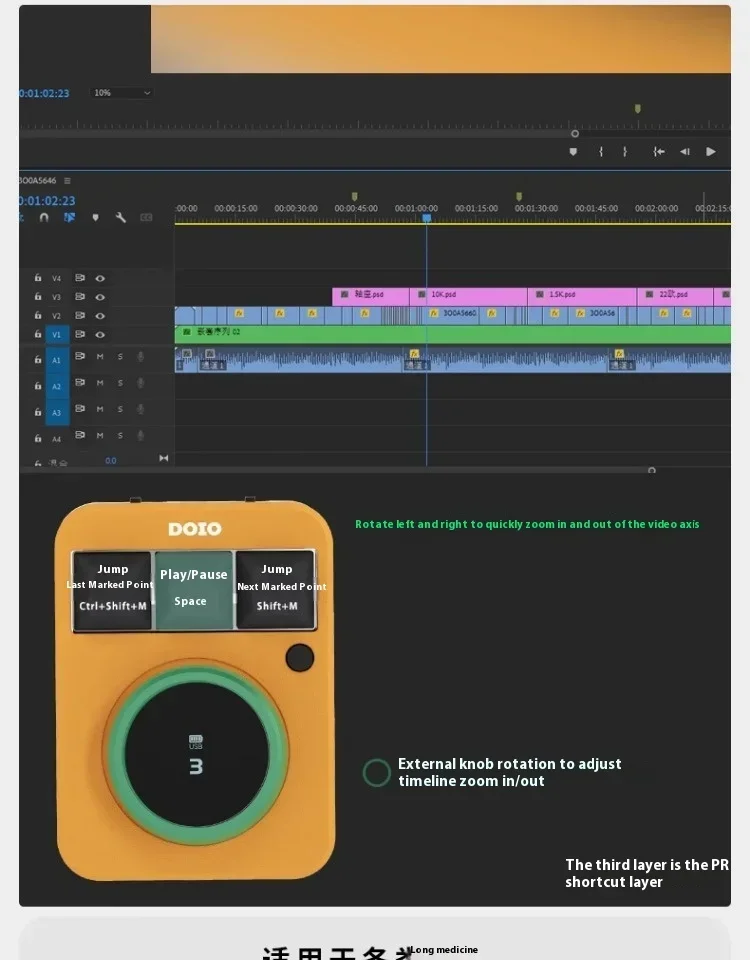This screenshot has width=750, height=960.
Task: Enable voice-over record microphone on A1
Action: point(140,356)
